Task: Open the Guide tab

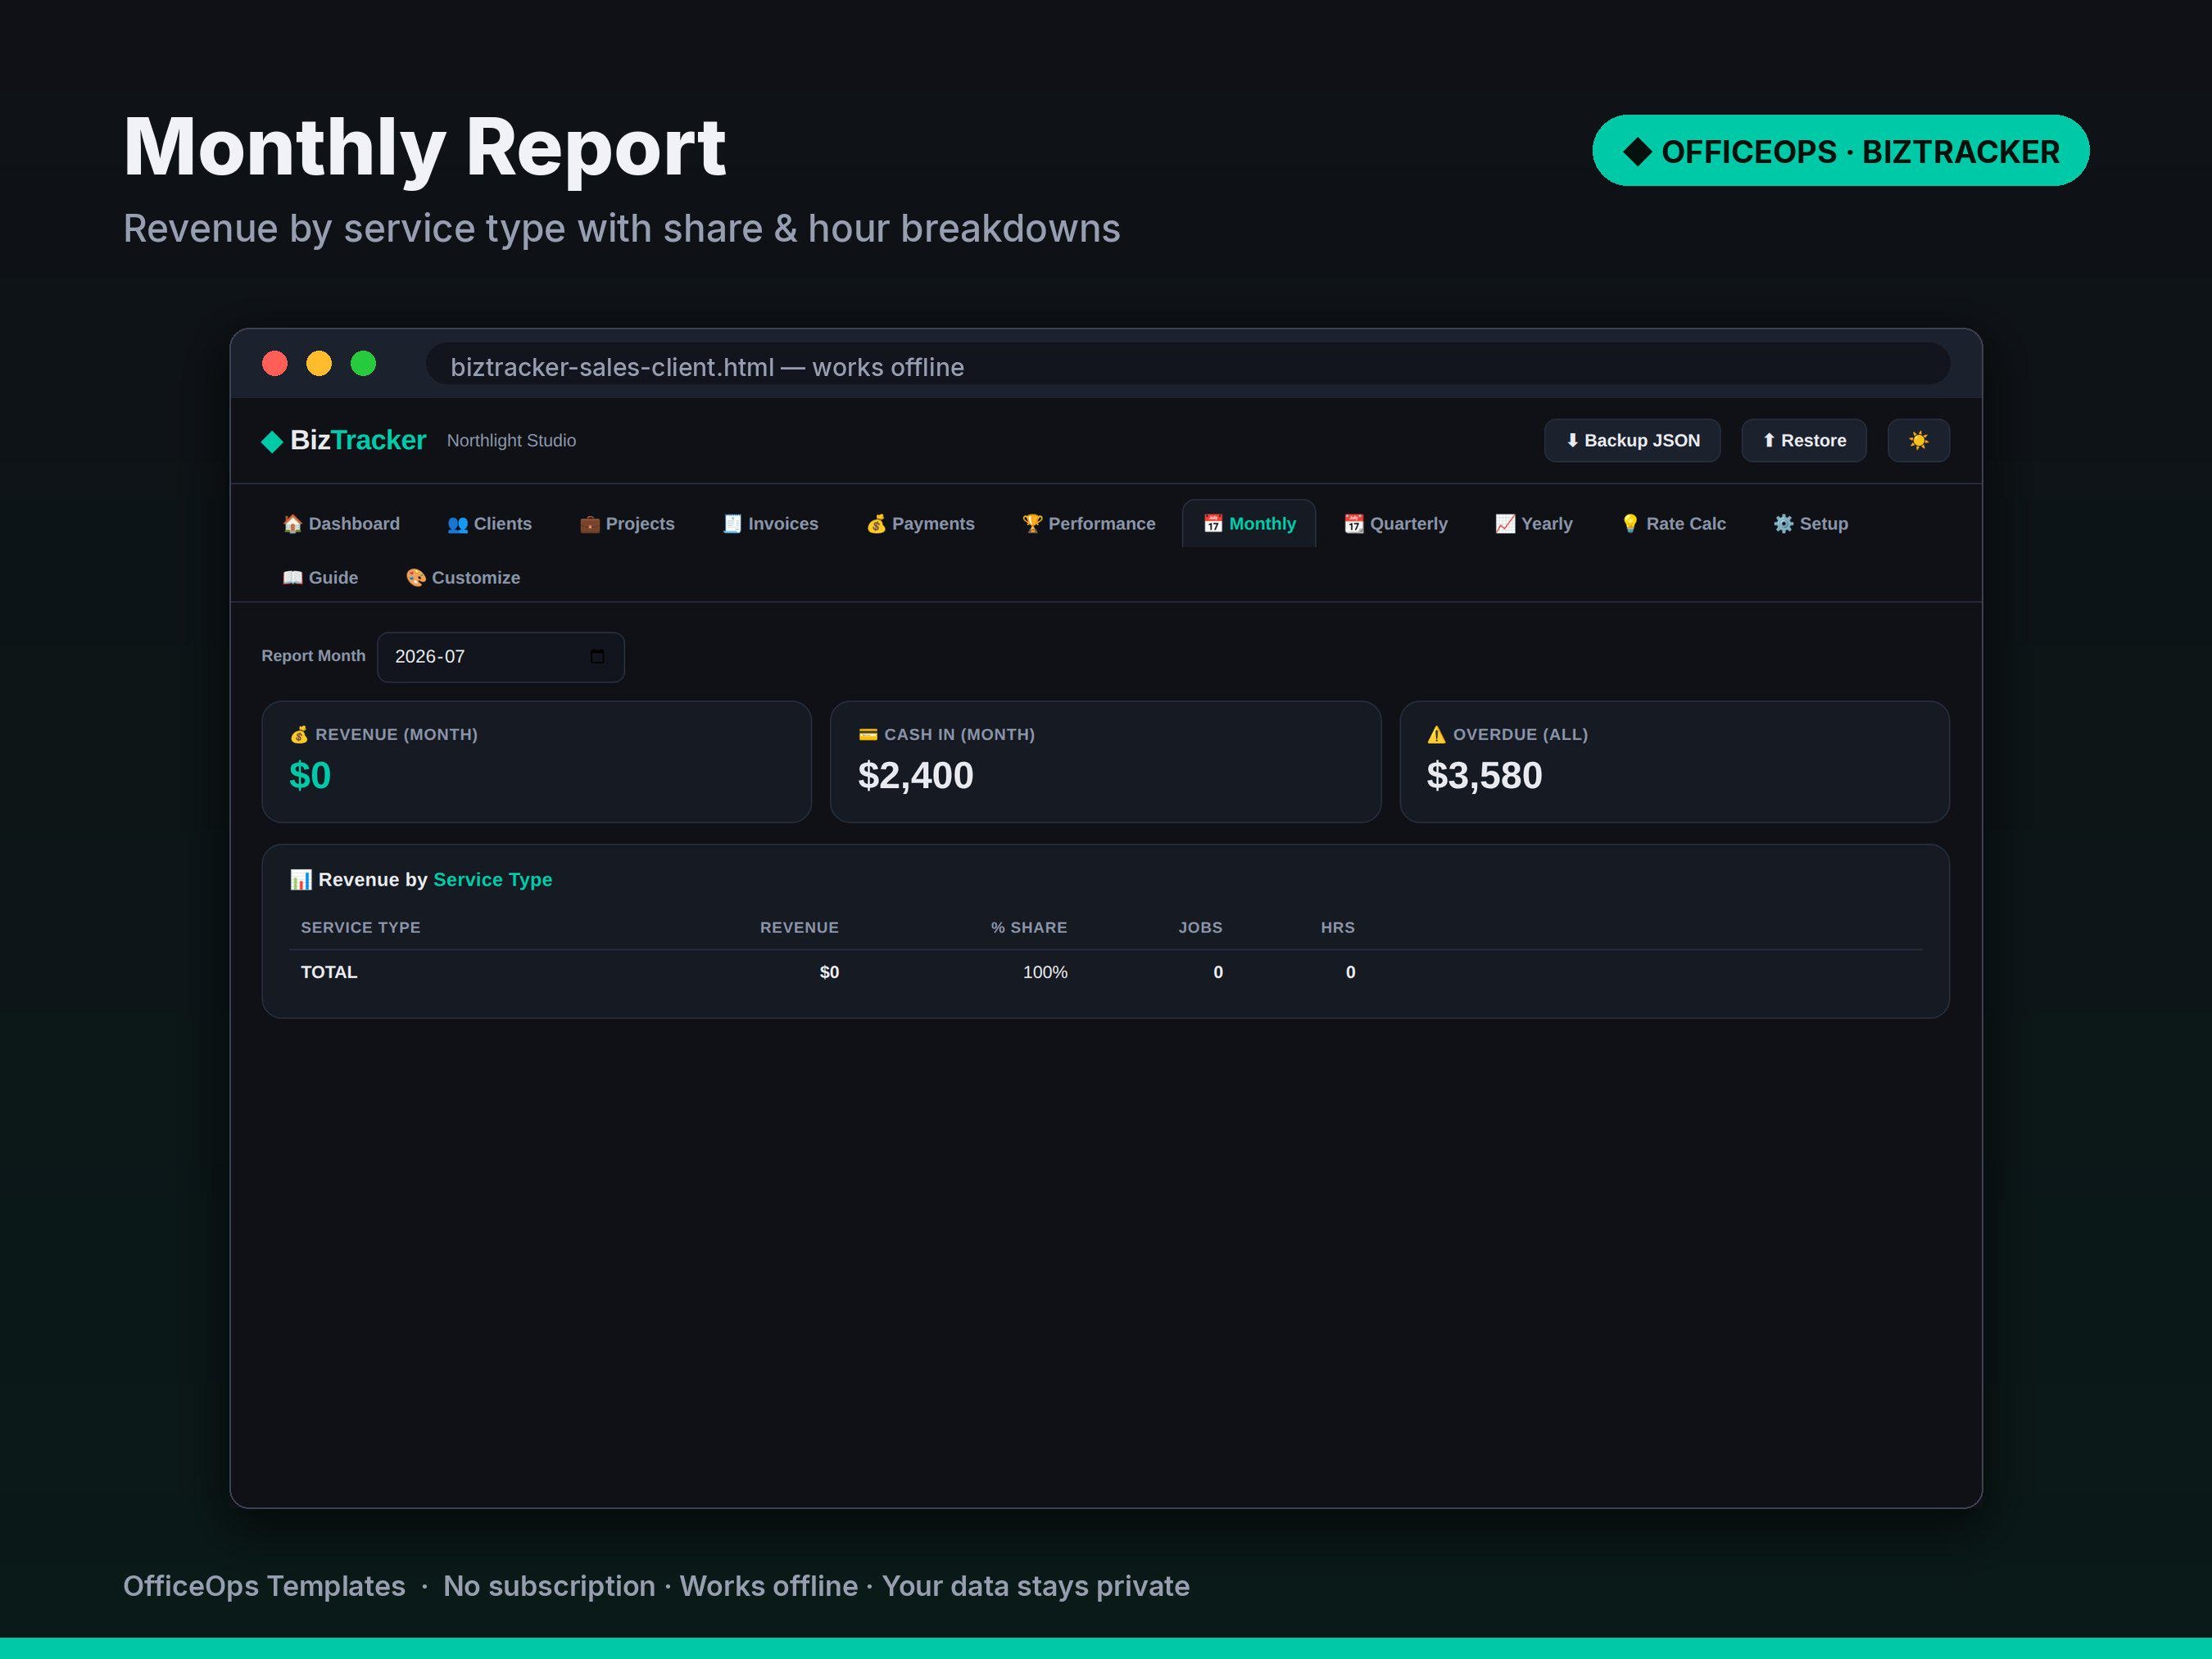Action: tap(320, 577)
